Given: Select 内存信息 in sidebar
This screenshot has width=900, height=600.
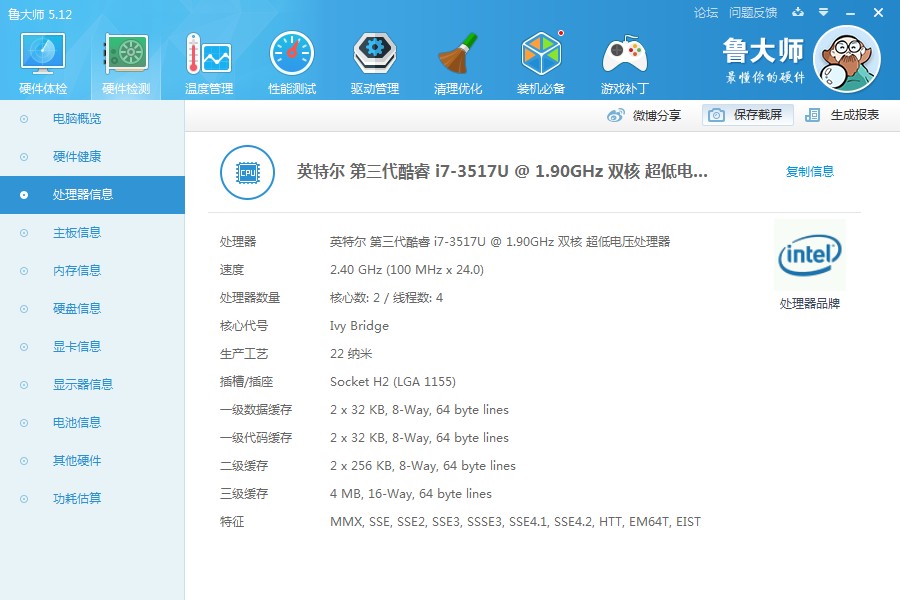Looking at the screenshot, I should click(92, 270).
